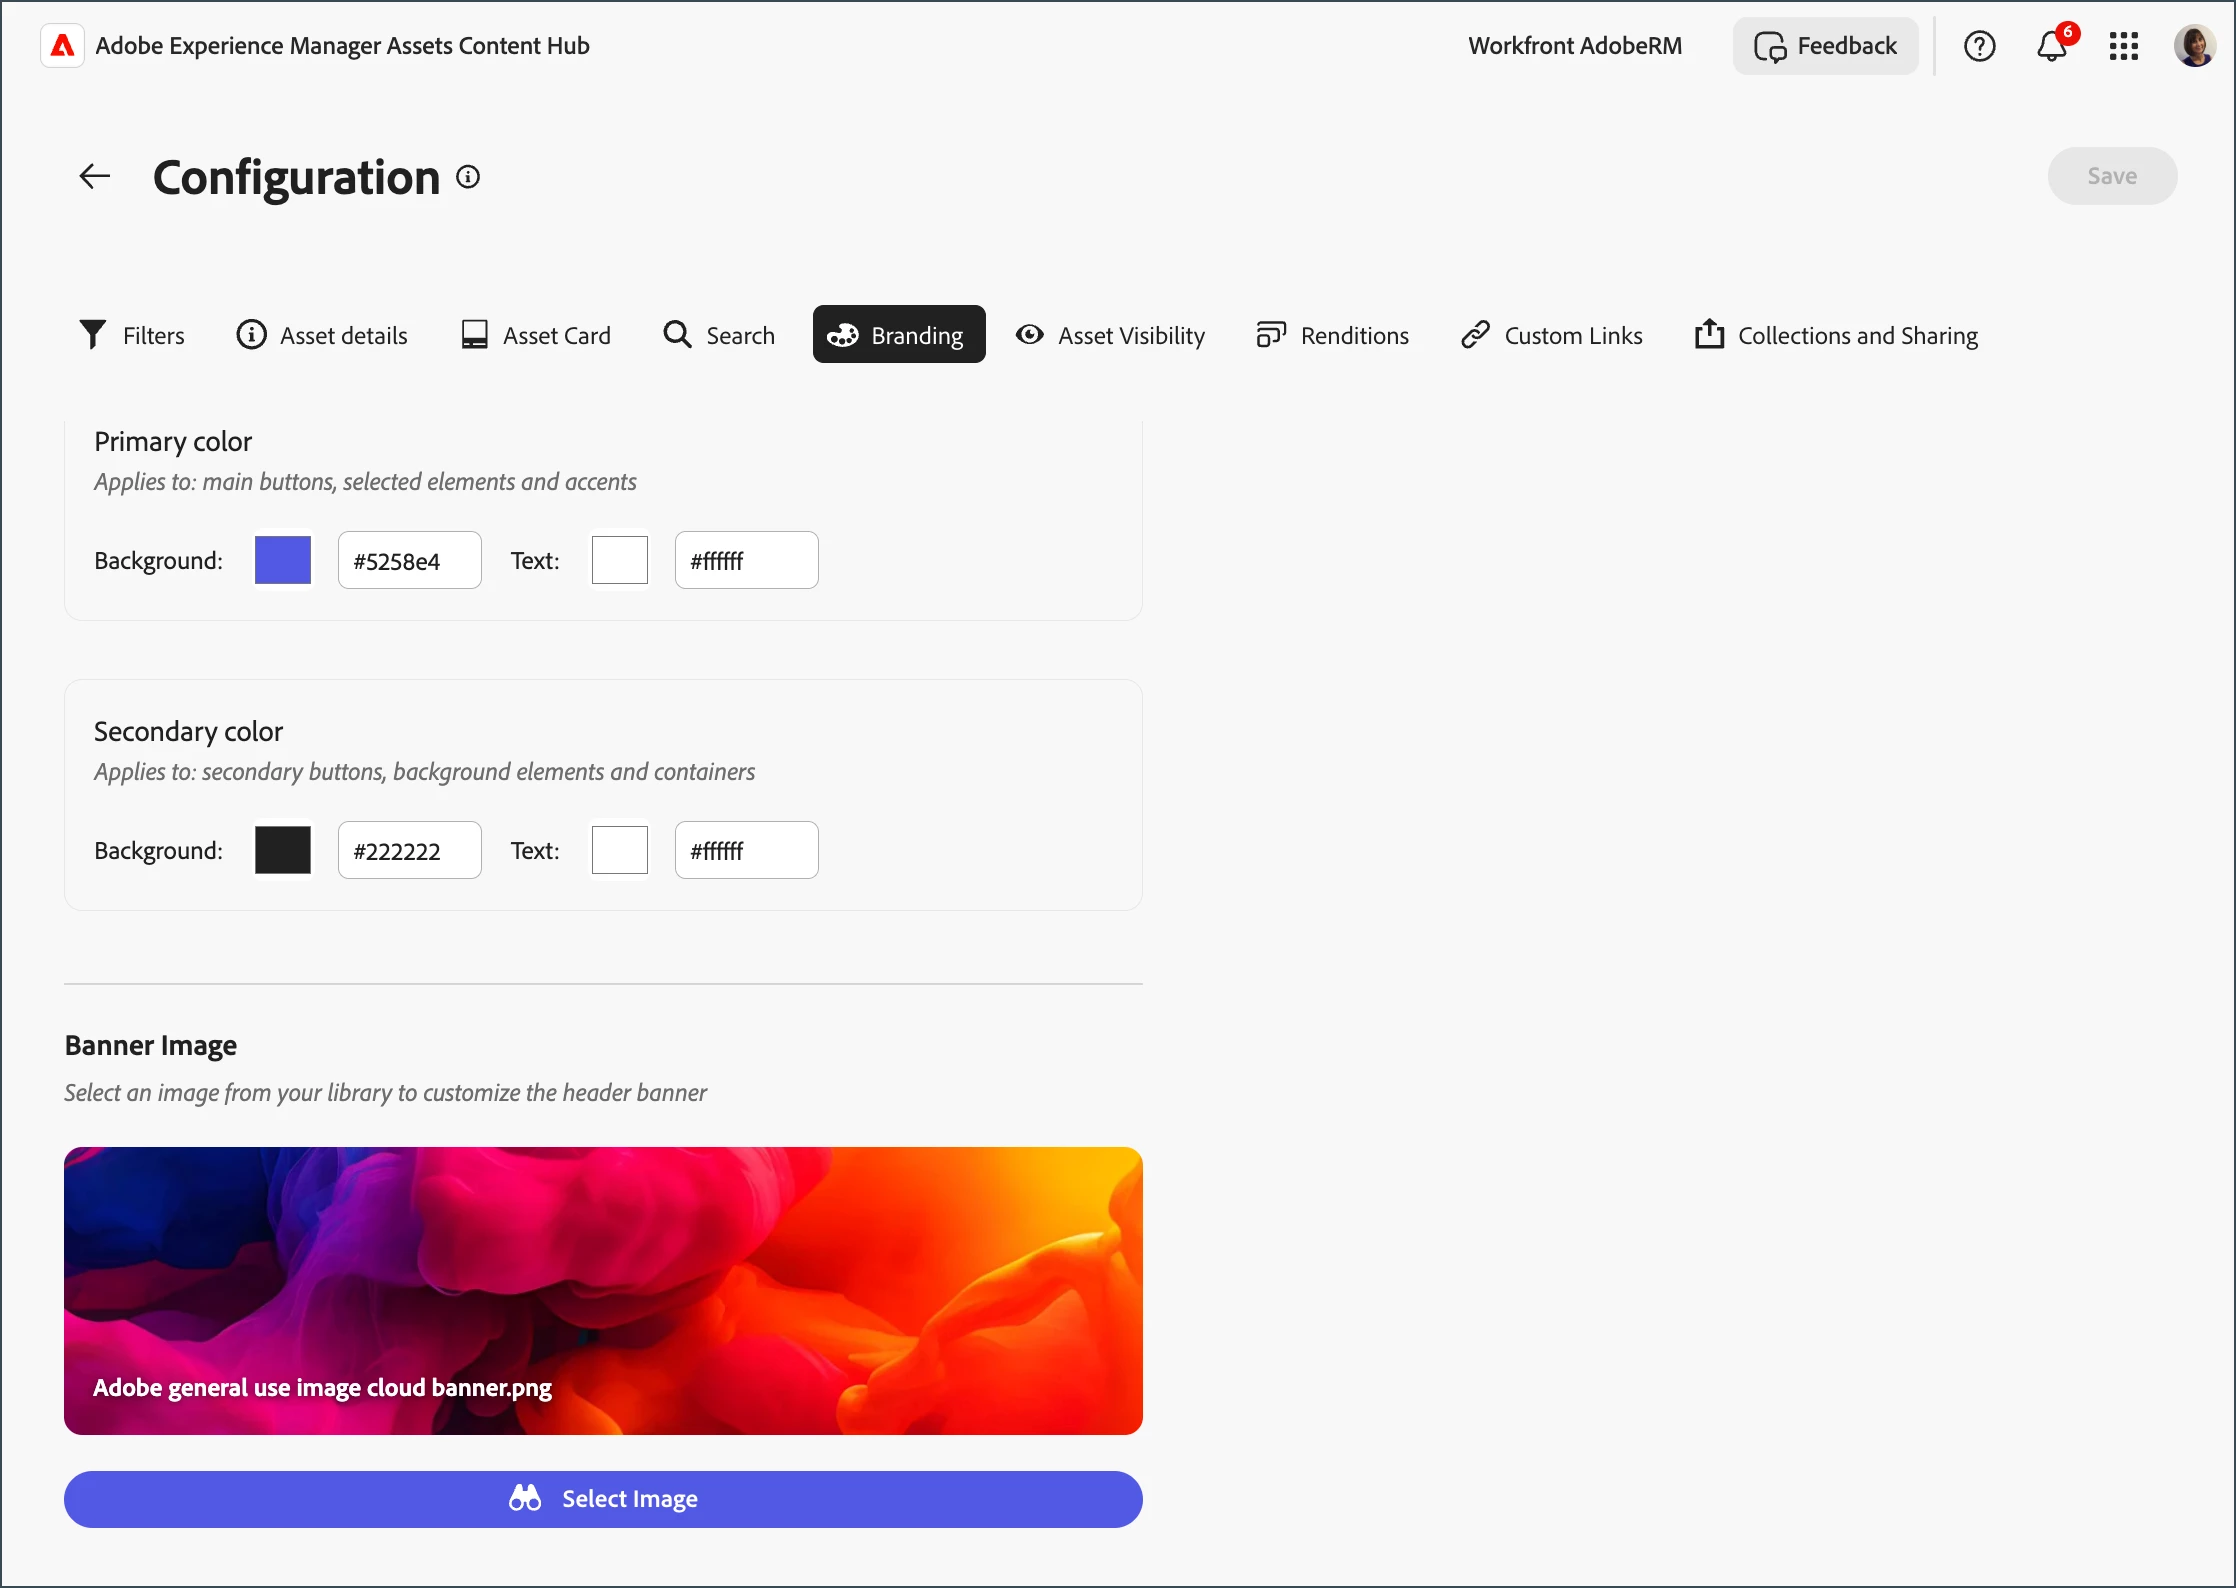Click the secondary background dark color swatch
2236x1588 pixels.
pos(283,850)
